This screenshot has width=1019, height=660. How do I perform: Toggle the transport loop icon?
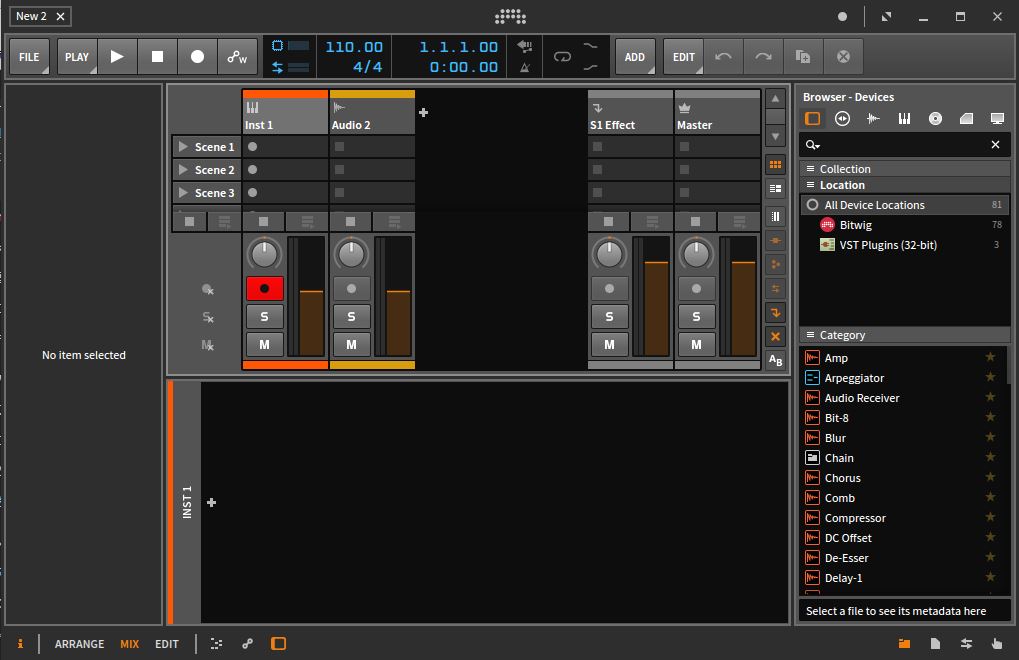562,57
